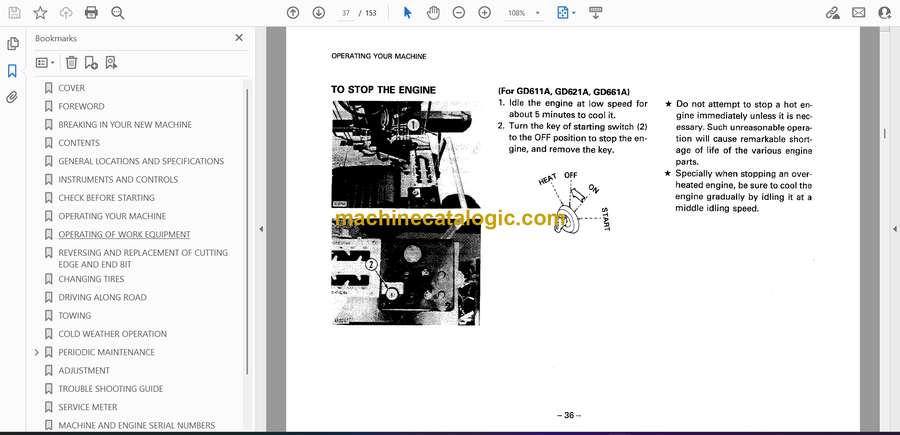Open the Find text magnifier icon
This screenshot has height=435, width=900.
click(x=118, y=13)
